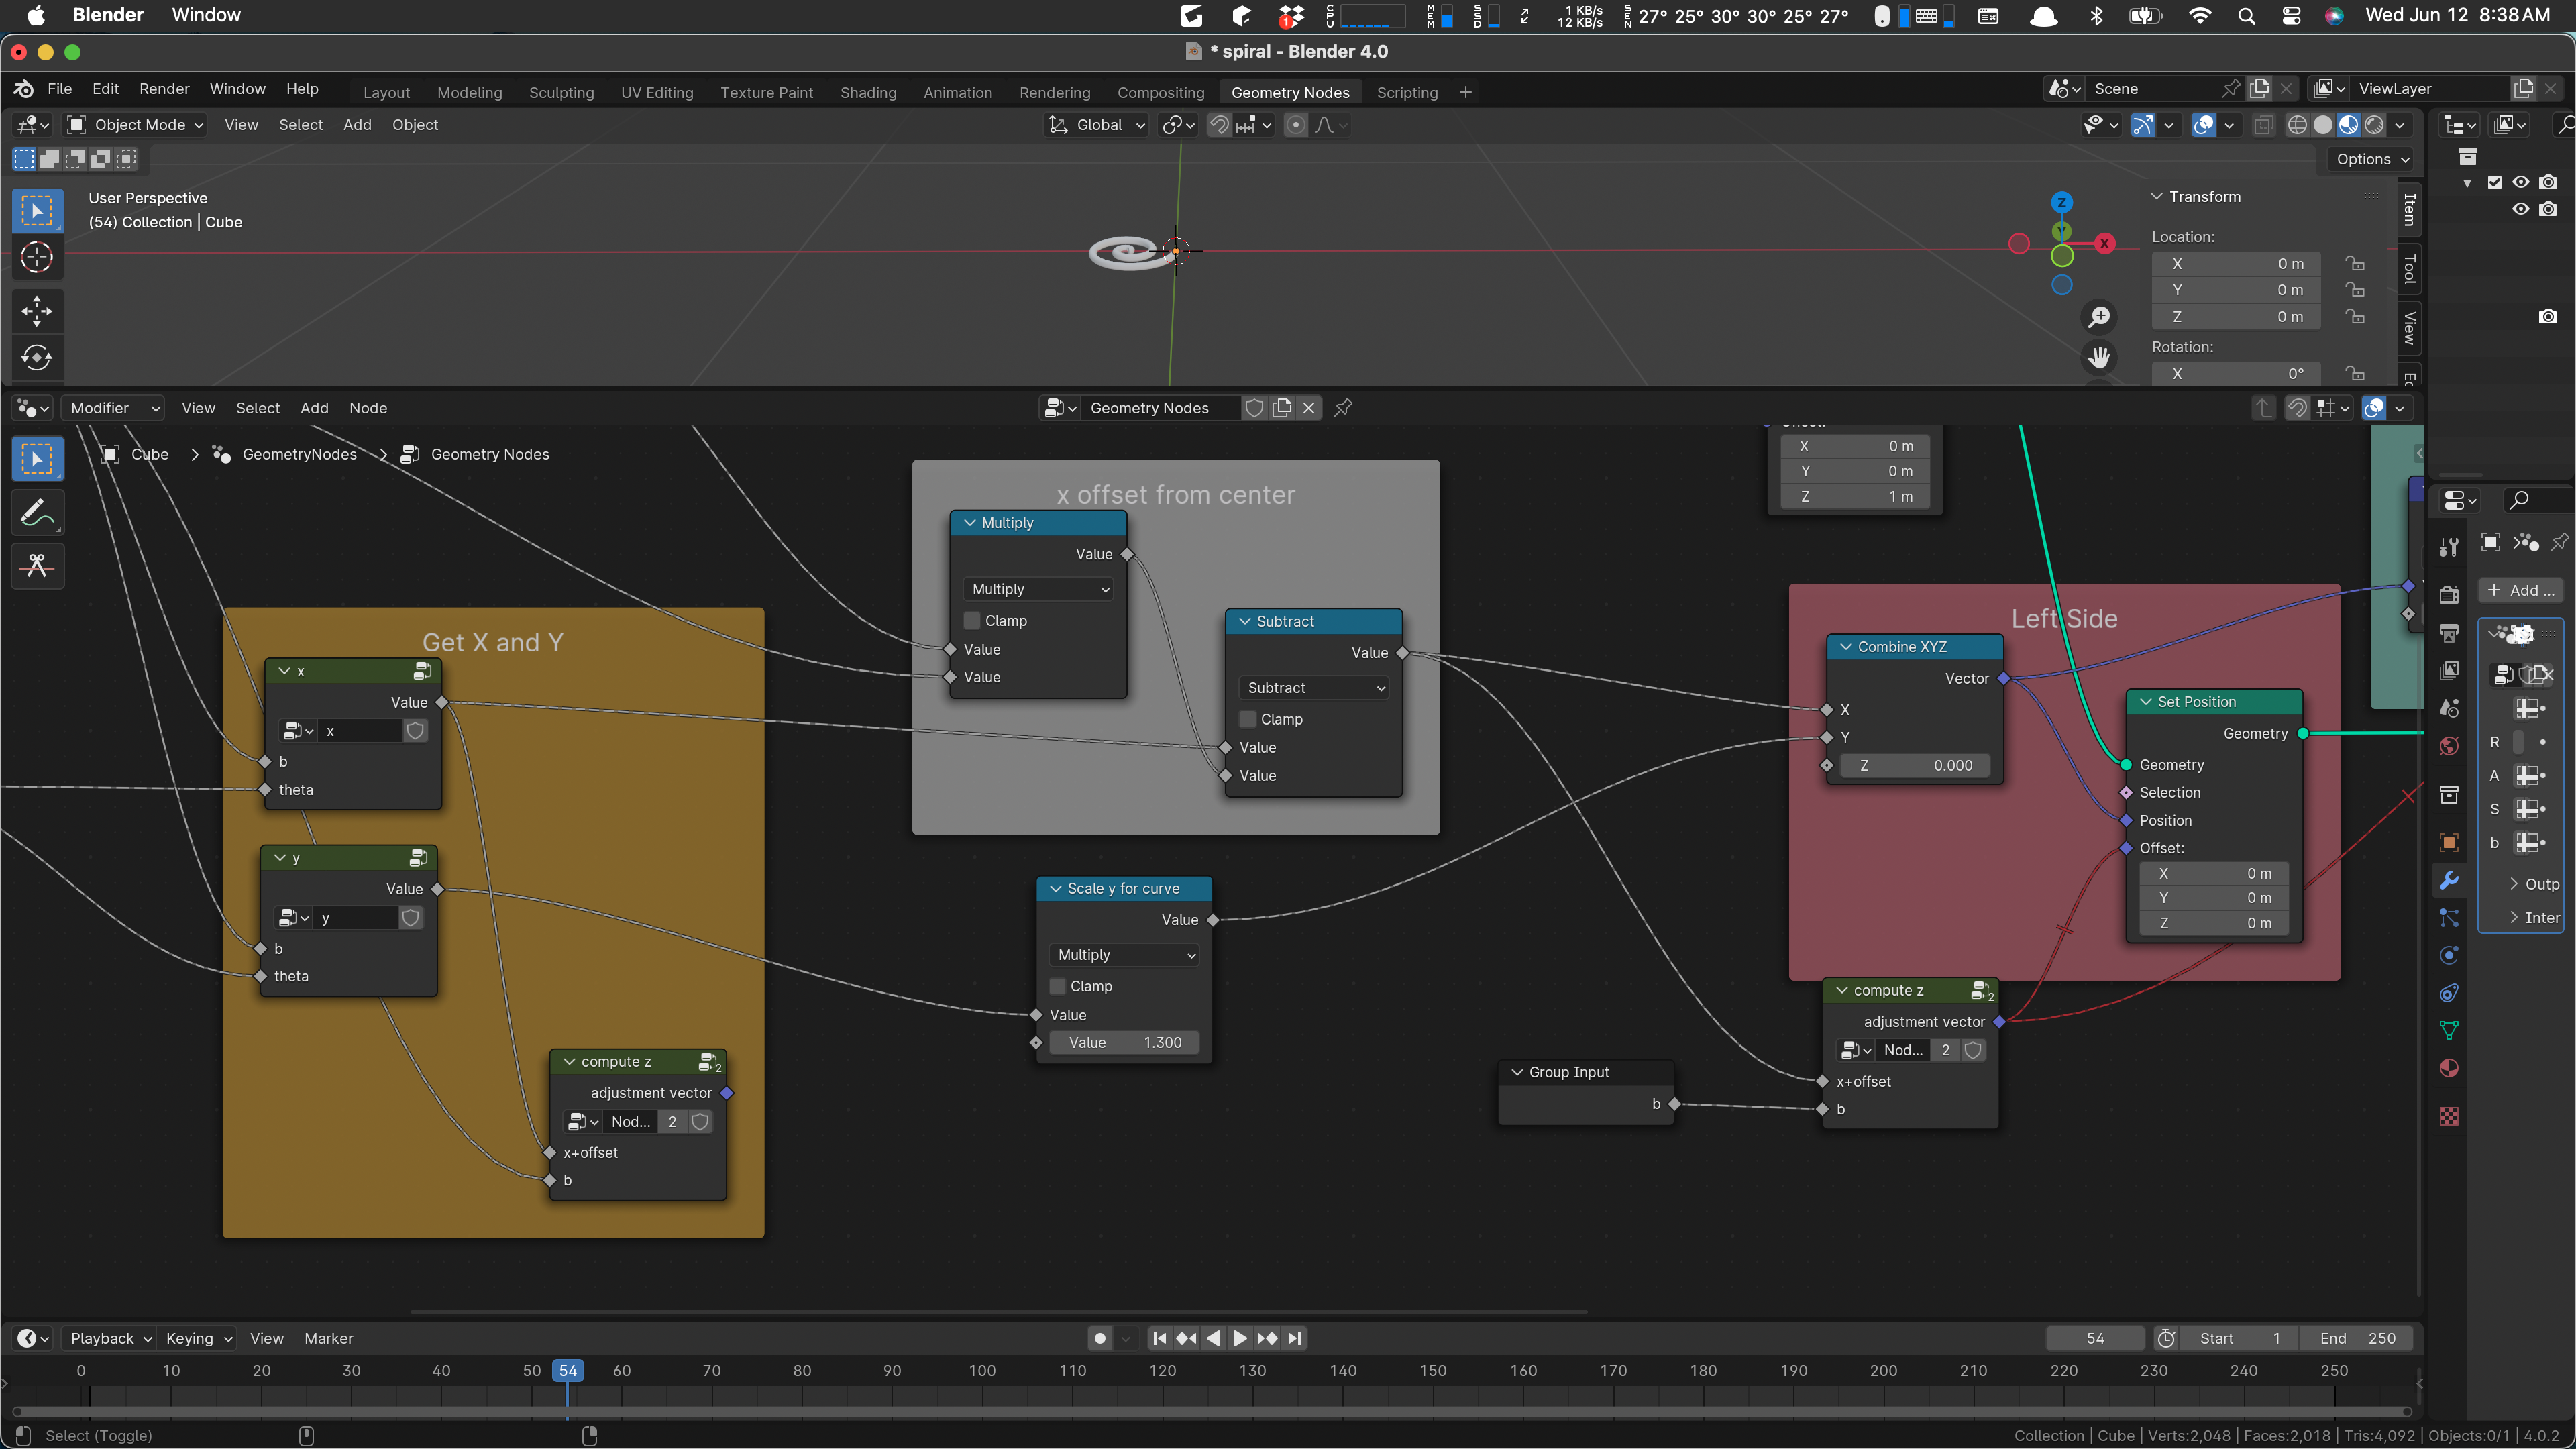2576x1449 pixels.
Task: Click the timeline playhead marker 54
Action: click(x=568, y=1370)
